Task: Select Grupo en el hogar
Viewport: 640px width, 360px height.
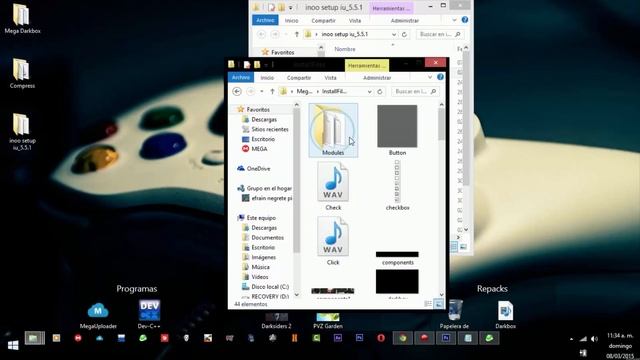Action: pyautogui.click(x=269, y=188)
